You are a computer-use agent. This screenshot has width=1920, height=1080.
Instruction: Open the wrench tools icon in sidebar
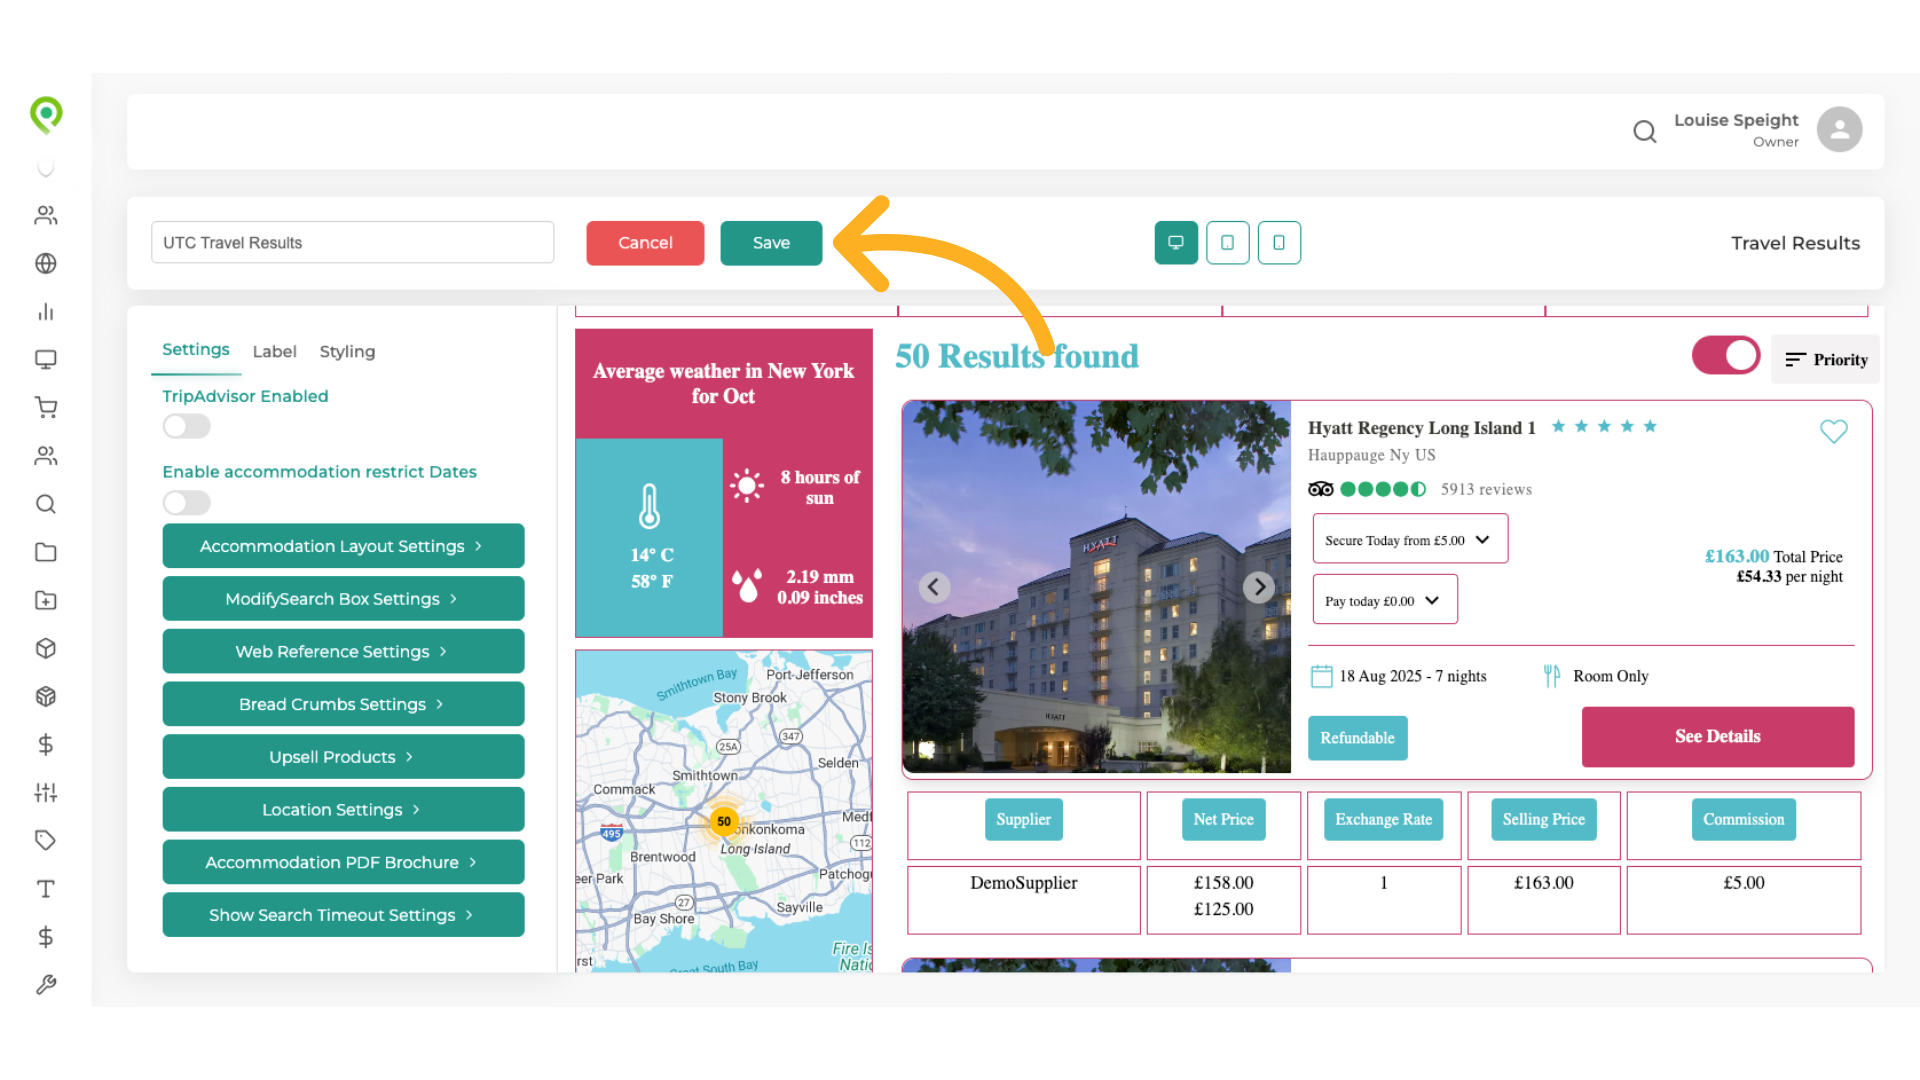(x=46, y=985)
